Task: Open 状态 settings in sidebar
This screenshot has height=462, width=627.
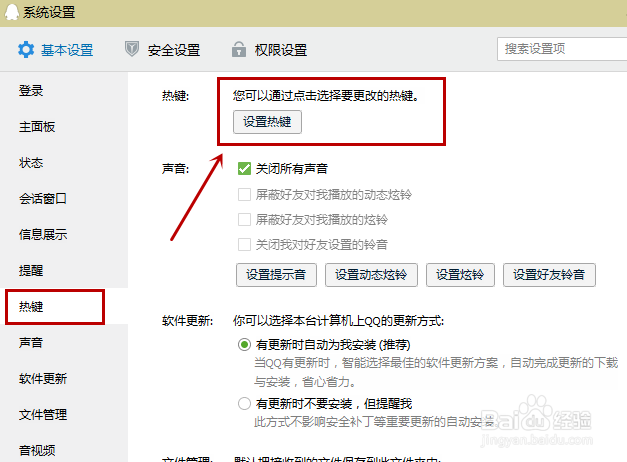Action: pyautogui.click(x=31, y=163)
